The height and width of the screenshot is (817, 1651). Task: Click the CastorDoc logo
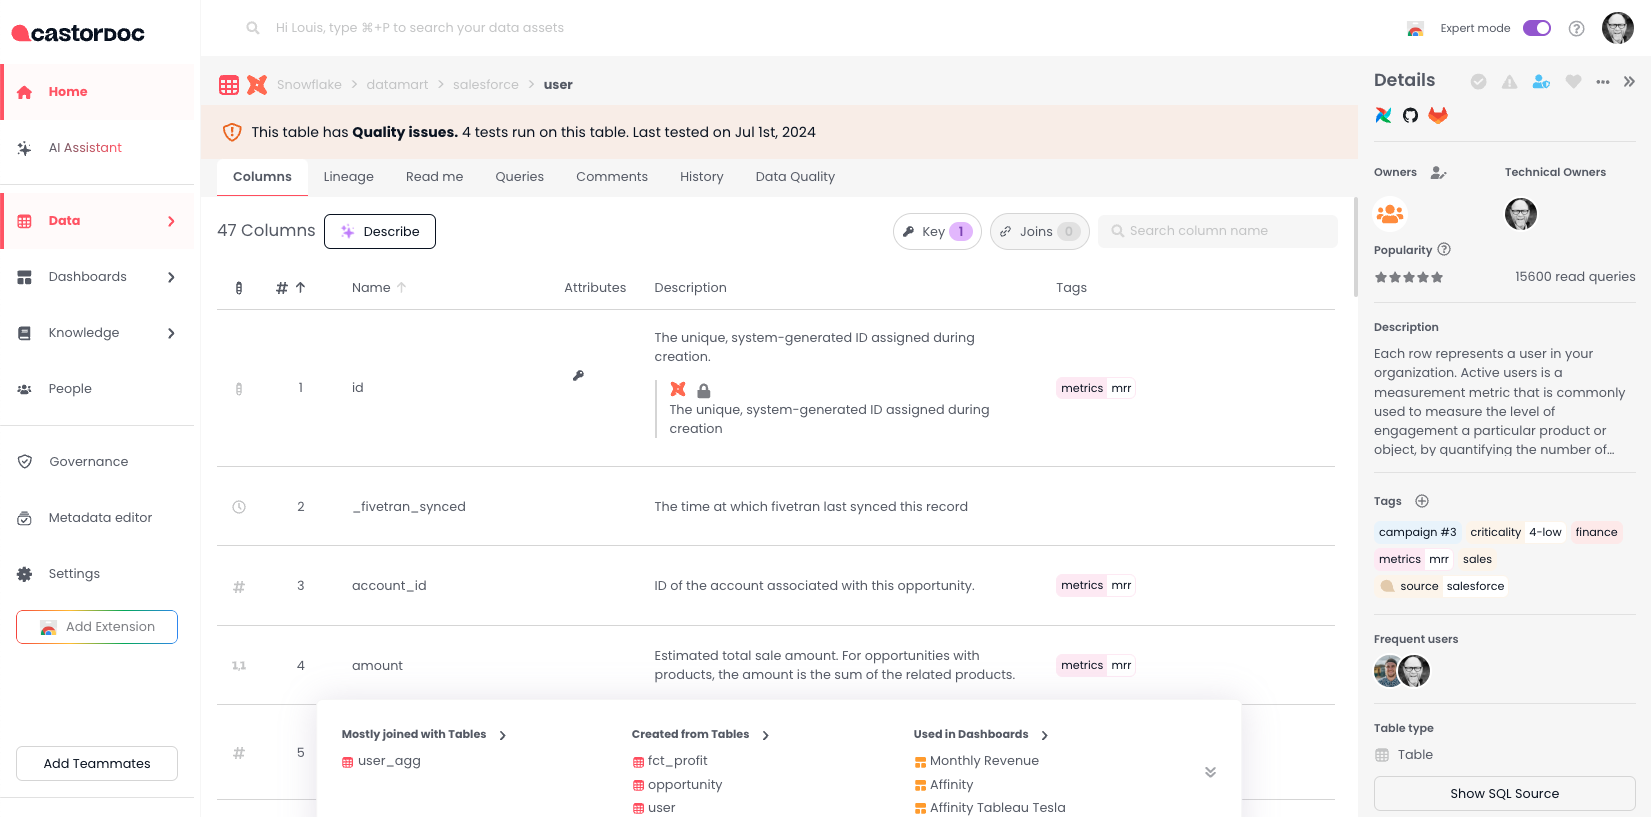pyautogui.click(x=78, y=33)
